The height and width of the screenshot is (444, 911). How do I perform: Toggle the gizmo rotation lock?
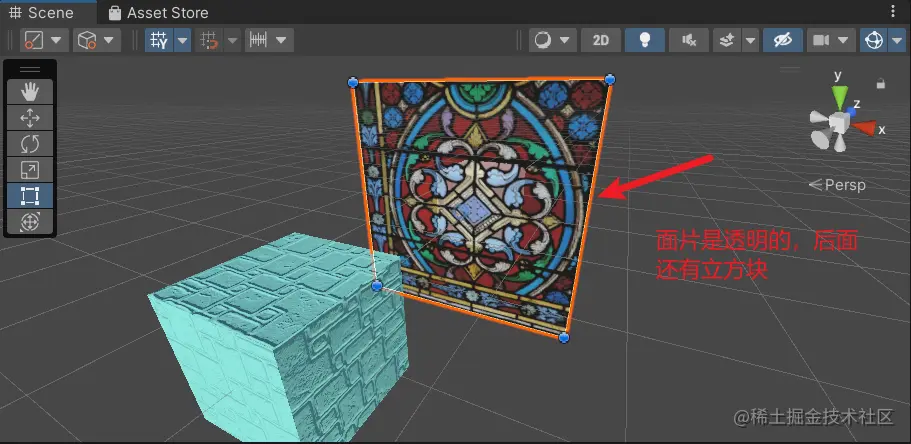click(881, 84)
